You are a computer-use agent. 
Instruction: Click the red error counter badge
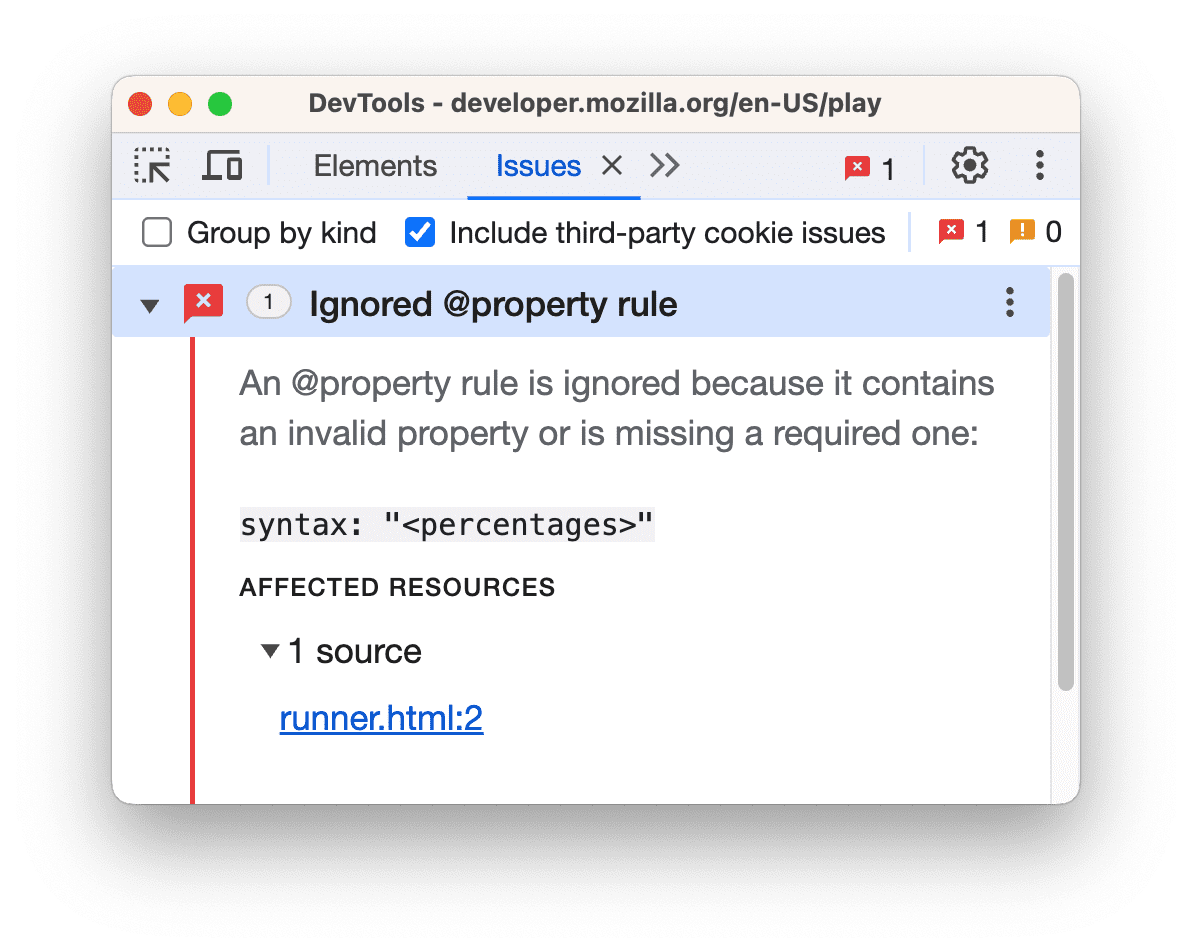point(868,167)
